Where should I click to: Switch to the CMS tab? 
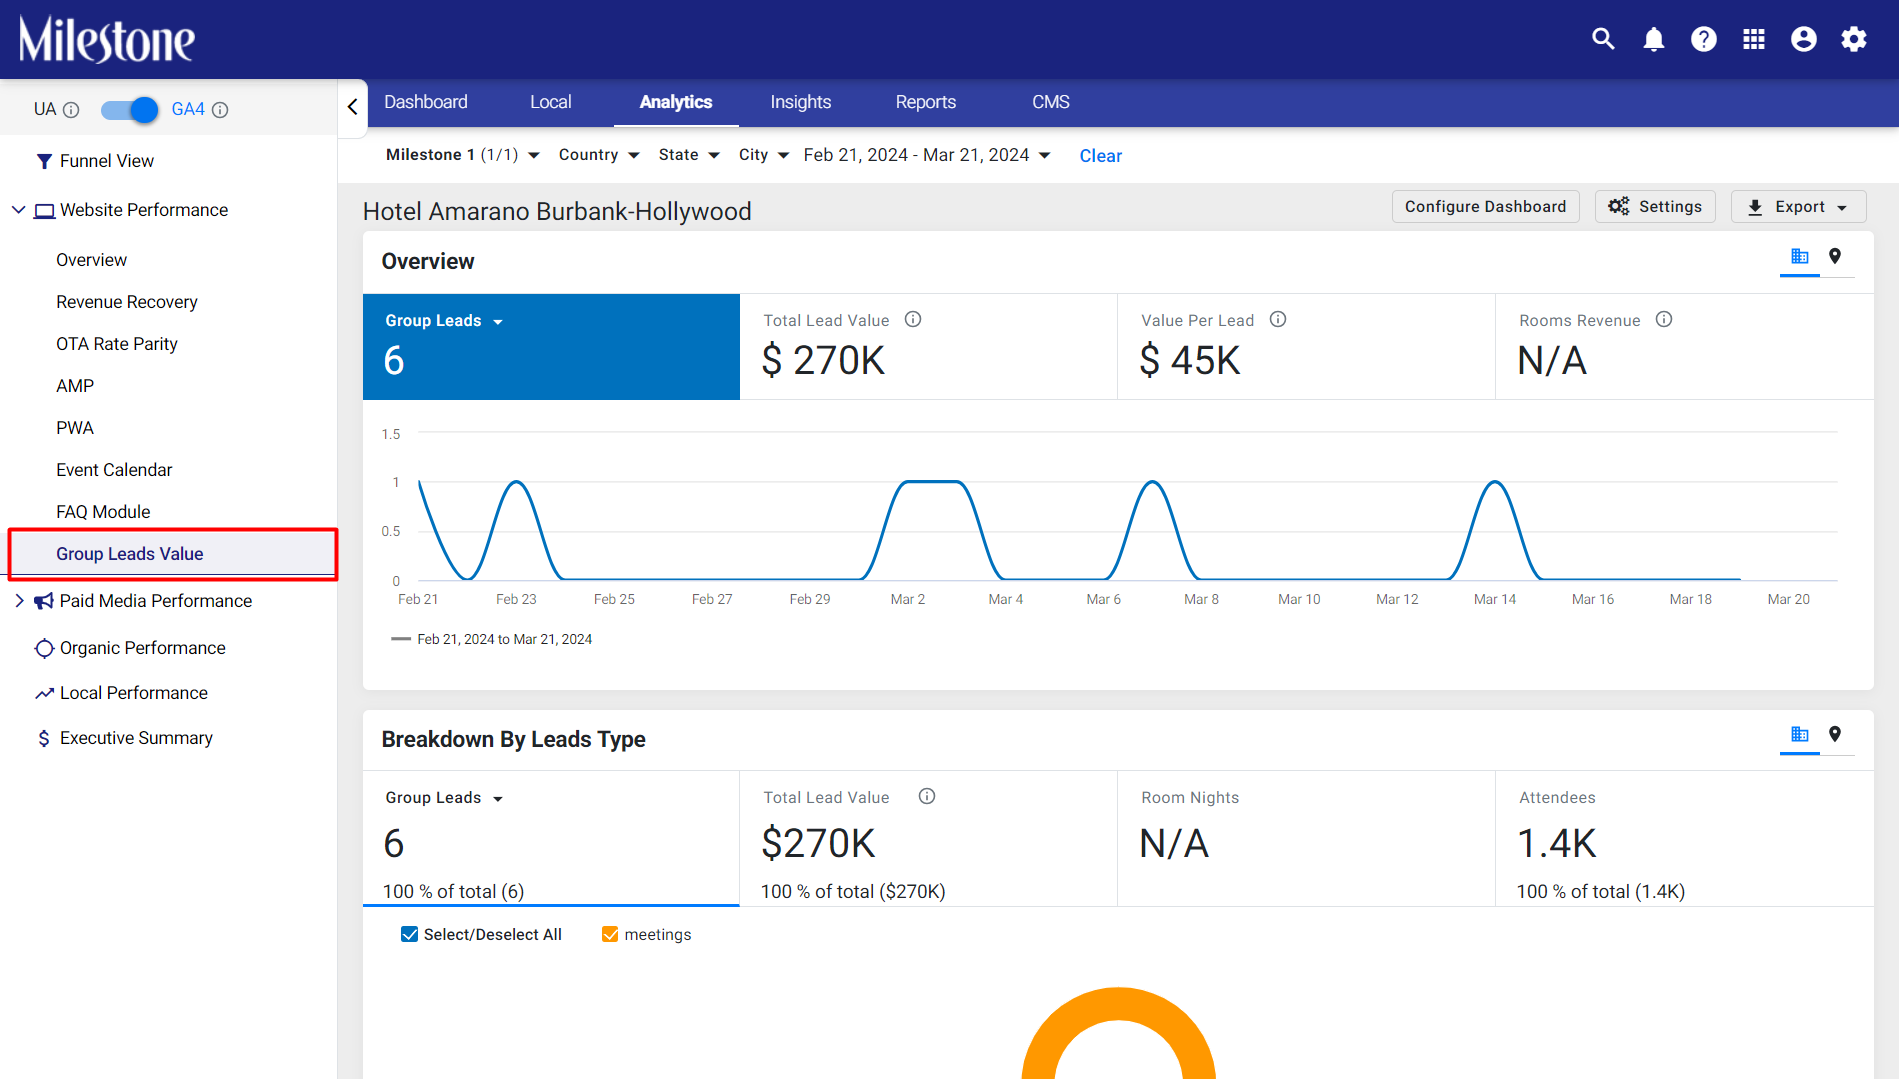point(1051,102)
